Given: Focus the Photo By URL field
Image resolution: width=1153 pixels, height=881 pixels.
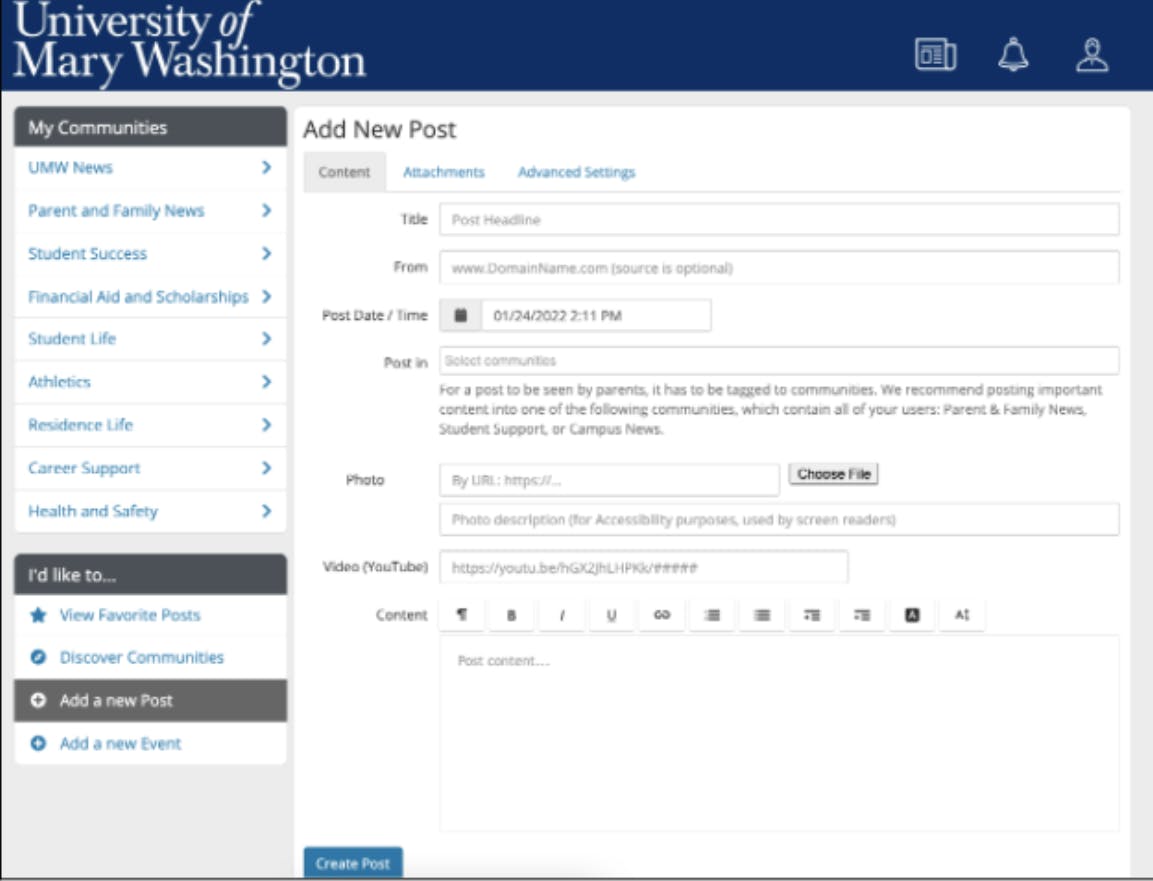Looking at the screenshot, I should click(609, 480).
